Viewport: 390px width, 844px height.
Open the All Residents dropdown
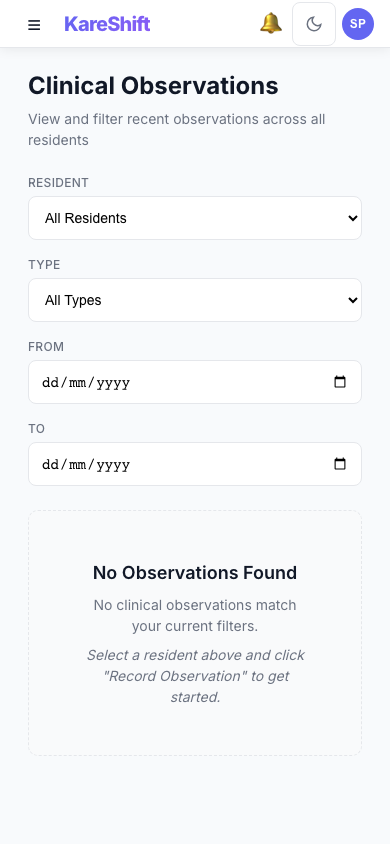pyautogui.click(x=195, y=218)
